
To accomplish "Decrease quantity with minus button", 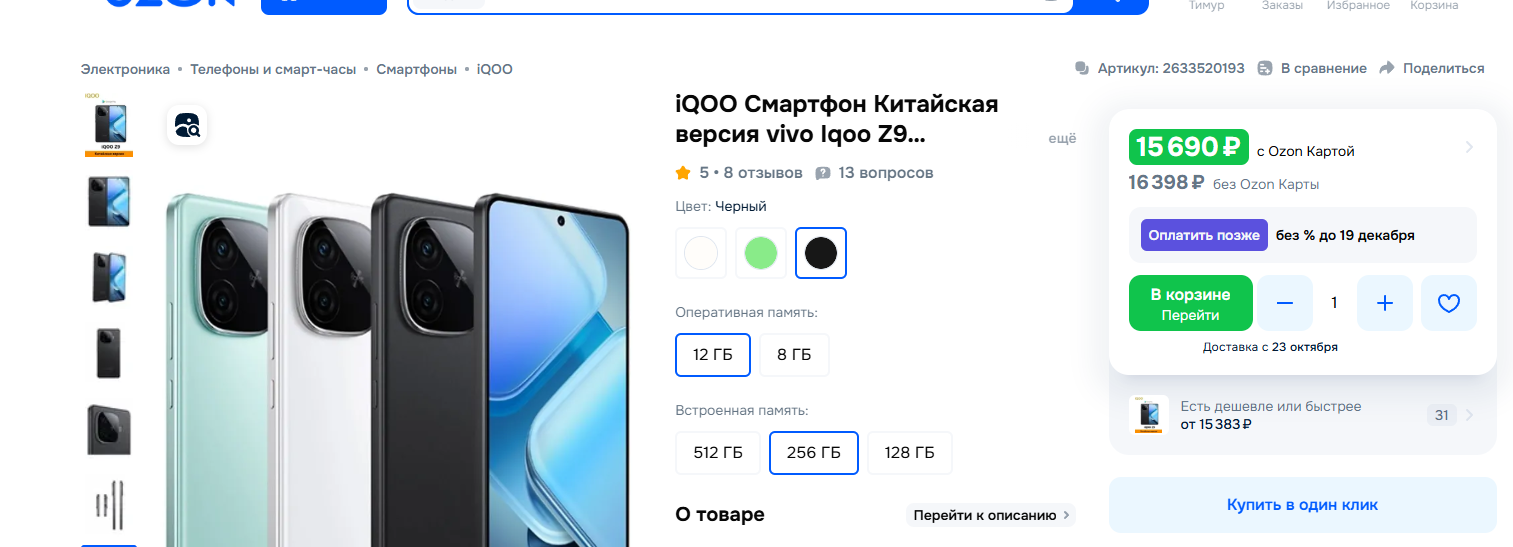I will tap(1285, 303).
